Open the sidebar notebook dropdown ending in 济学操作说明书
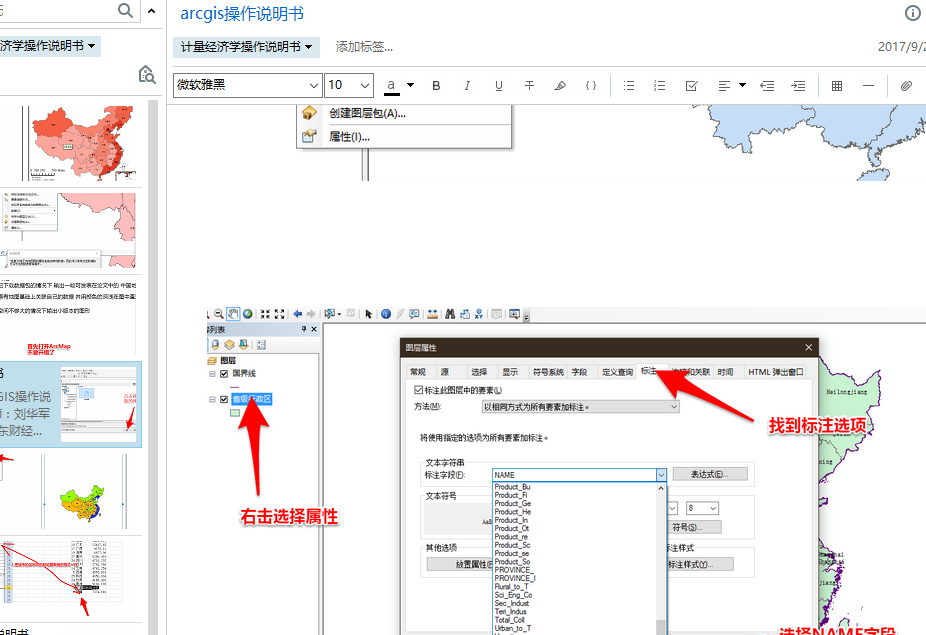The image size is (926, 635). point(49,46)
